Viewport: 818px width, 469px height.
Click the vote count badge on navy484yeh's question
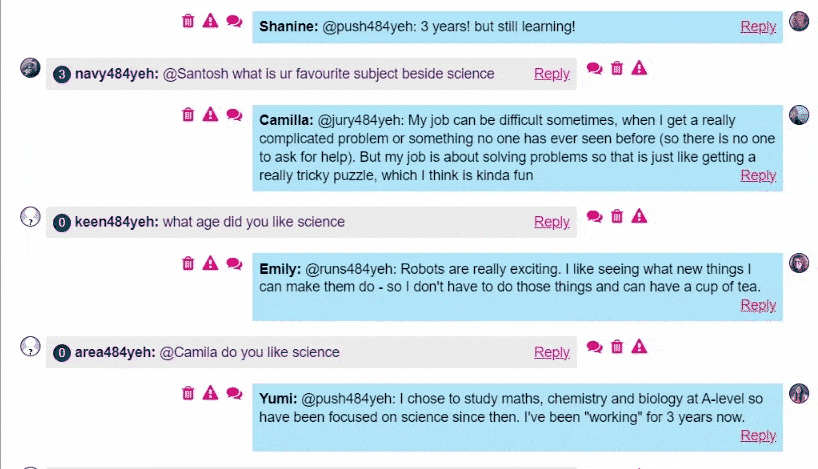62,75
